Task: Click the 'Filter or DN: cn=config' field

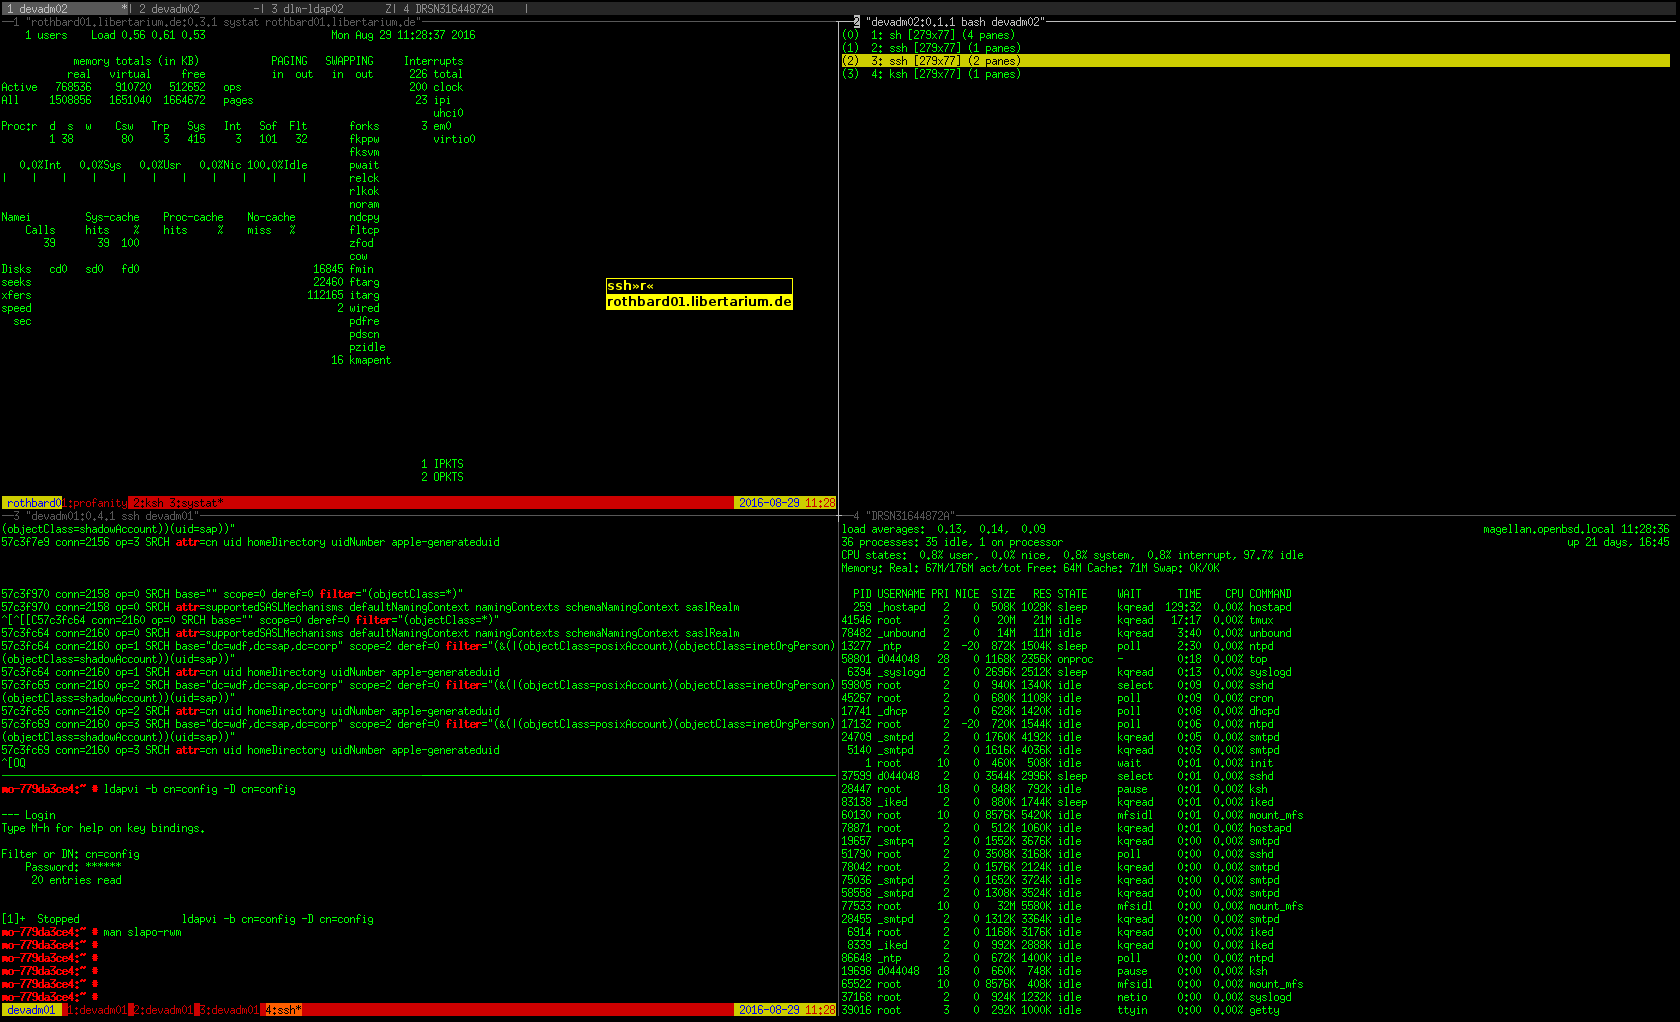Action: click(70, 854)
